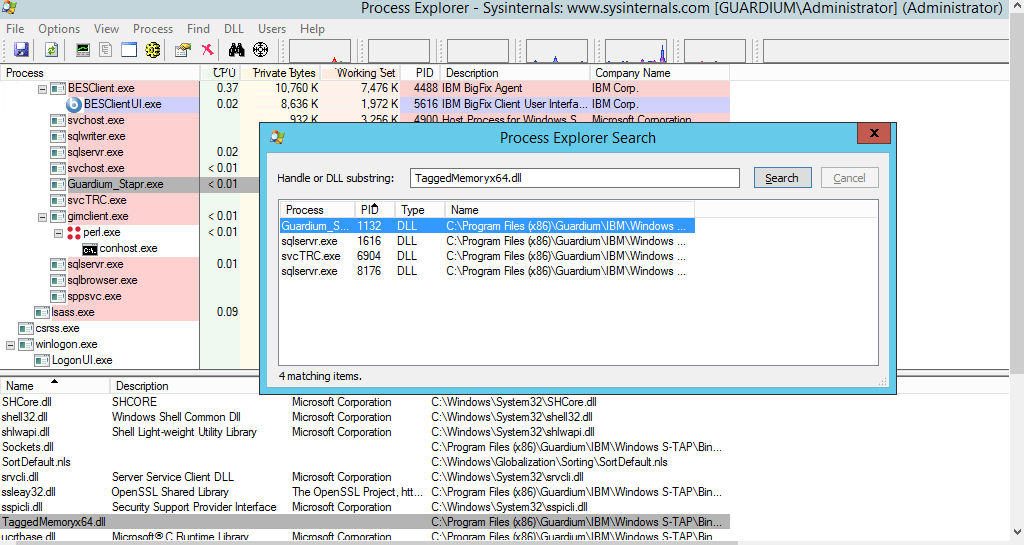
Task: Select sppsvc.exe in the process tree
Action: pos(95,296)
